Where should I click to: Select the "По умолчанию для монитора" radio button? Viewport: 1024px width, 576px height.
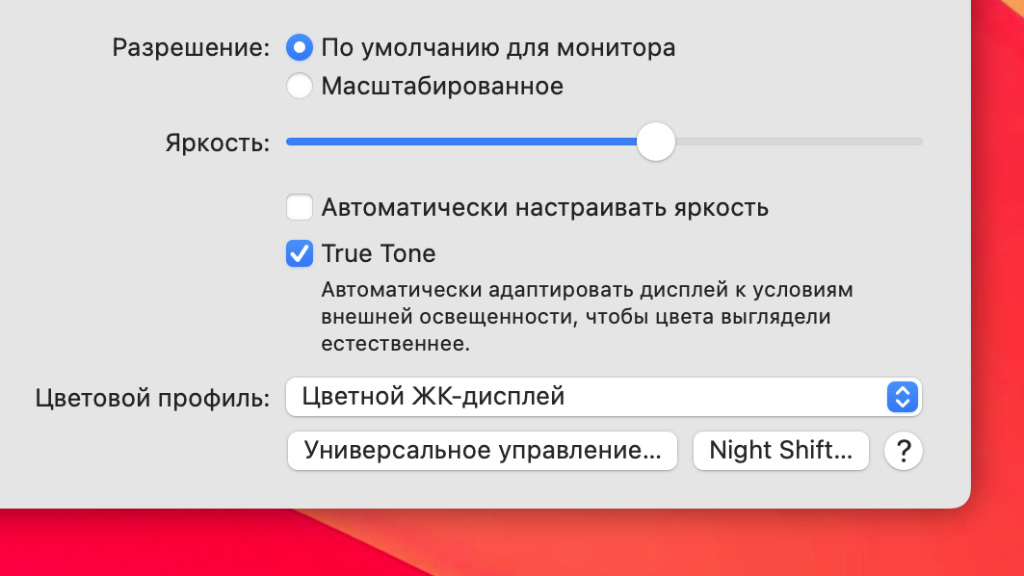299,47
